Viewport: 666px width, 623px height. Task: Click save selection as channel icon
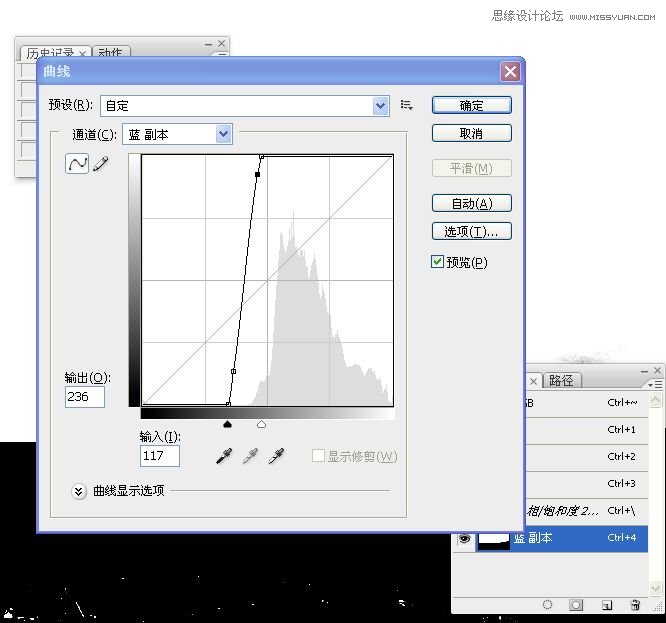click(x=576, y=605)
